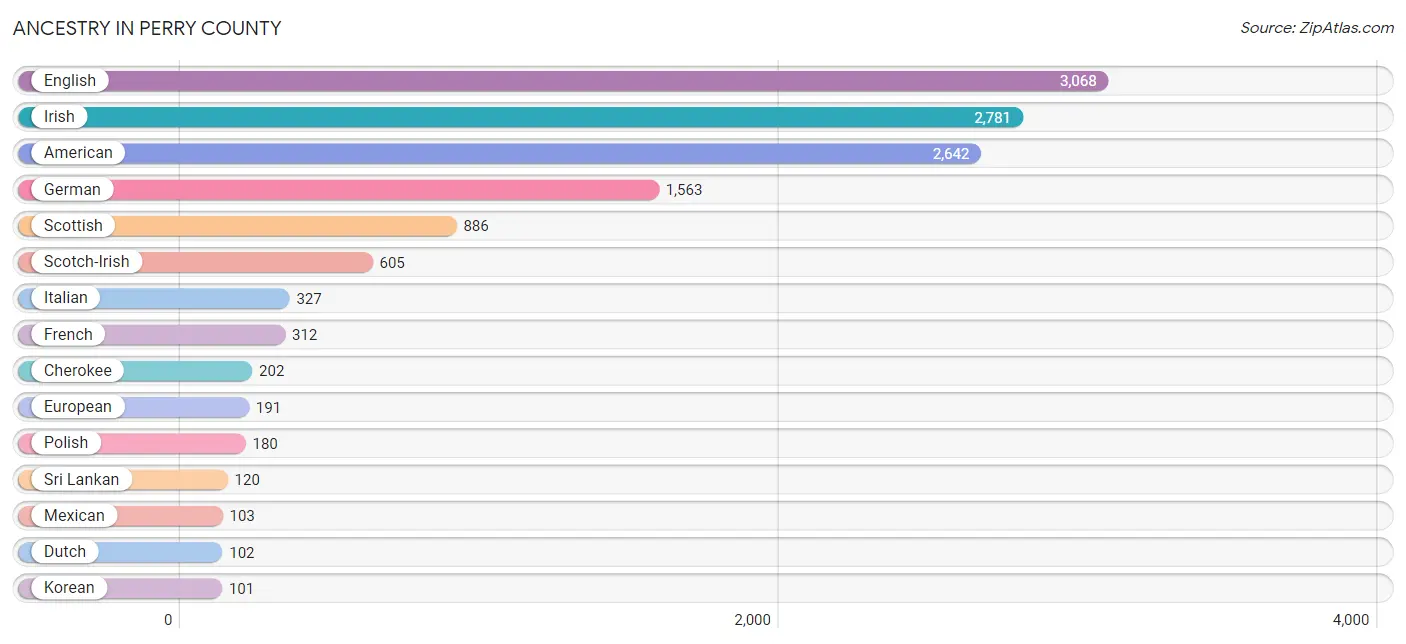Click the 191 value beside European bar
This screenshot has width=1406, height=644.
coord(268,408)
